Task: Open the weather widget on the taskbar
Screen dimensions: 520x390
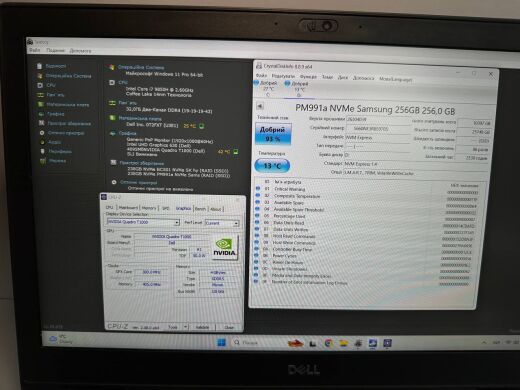Action: (x=60, y=339)
